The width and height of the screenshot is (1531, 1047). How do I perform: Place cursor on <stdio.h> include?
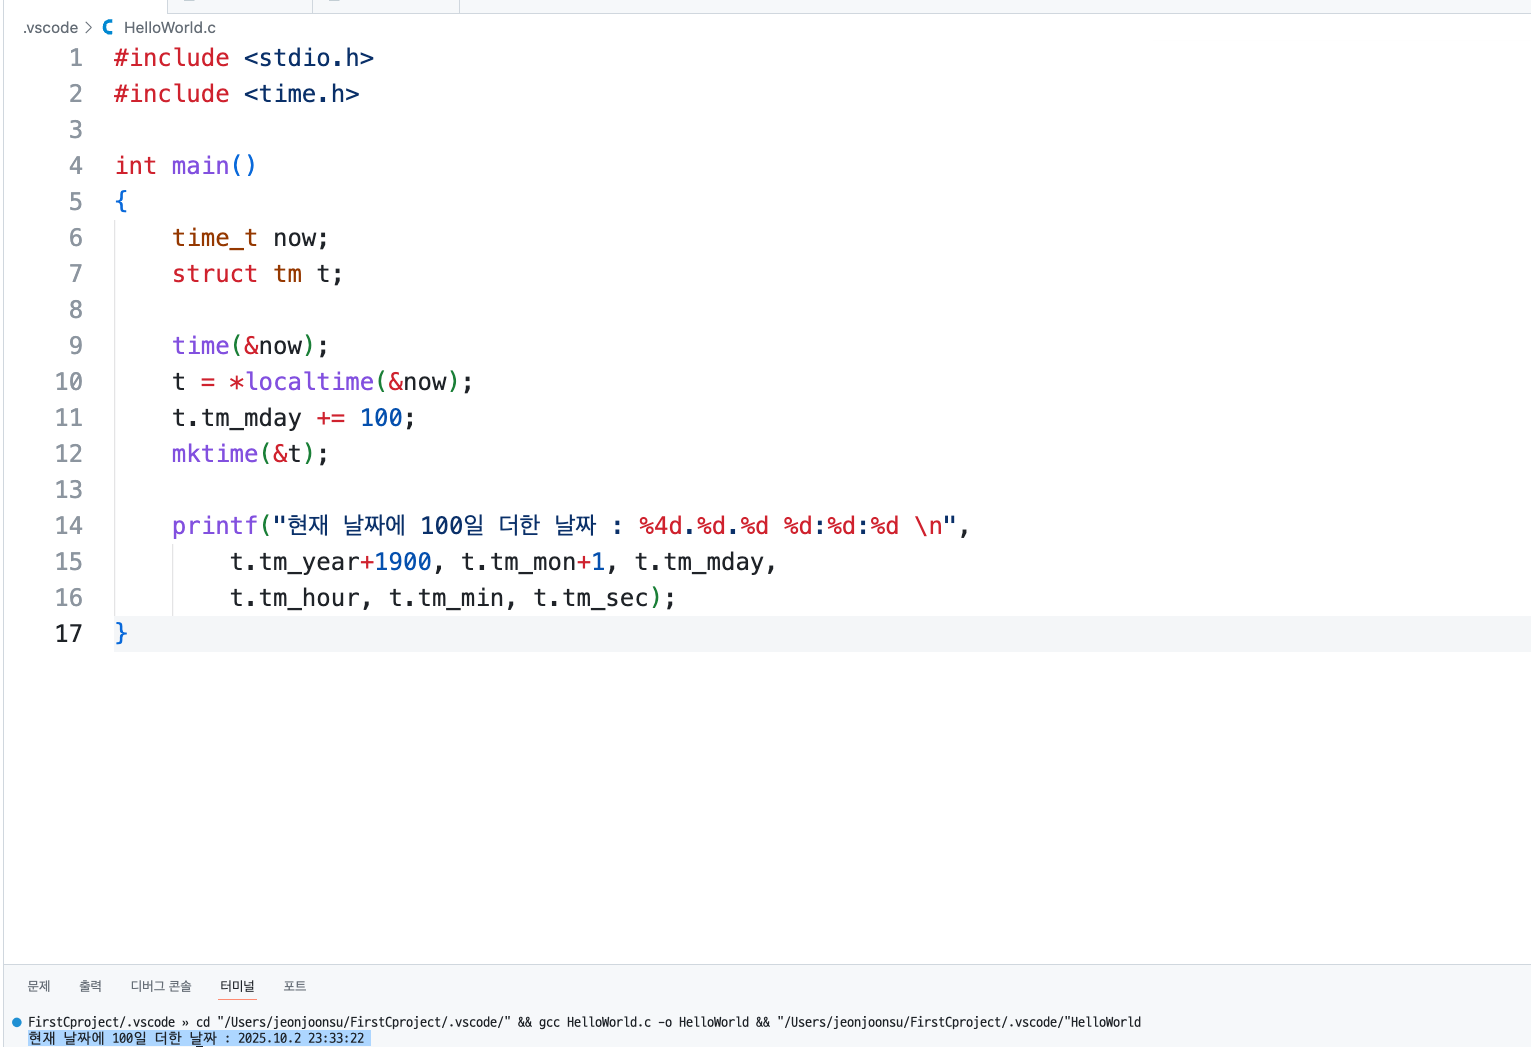tap(309, 58)
